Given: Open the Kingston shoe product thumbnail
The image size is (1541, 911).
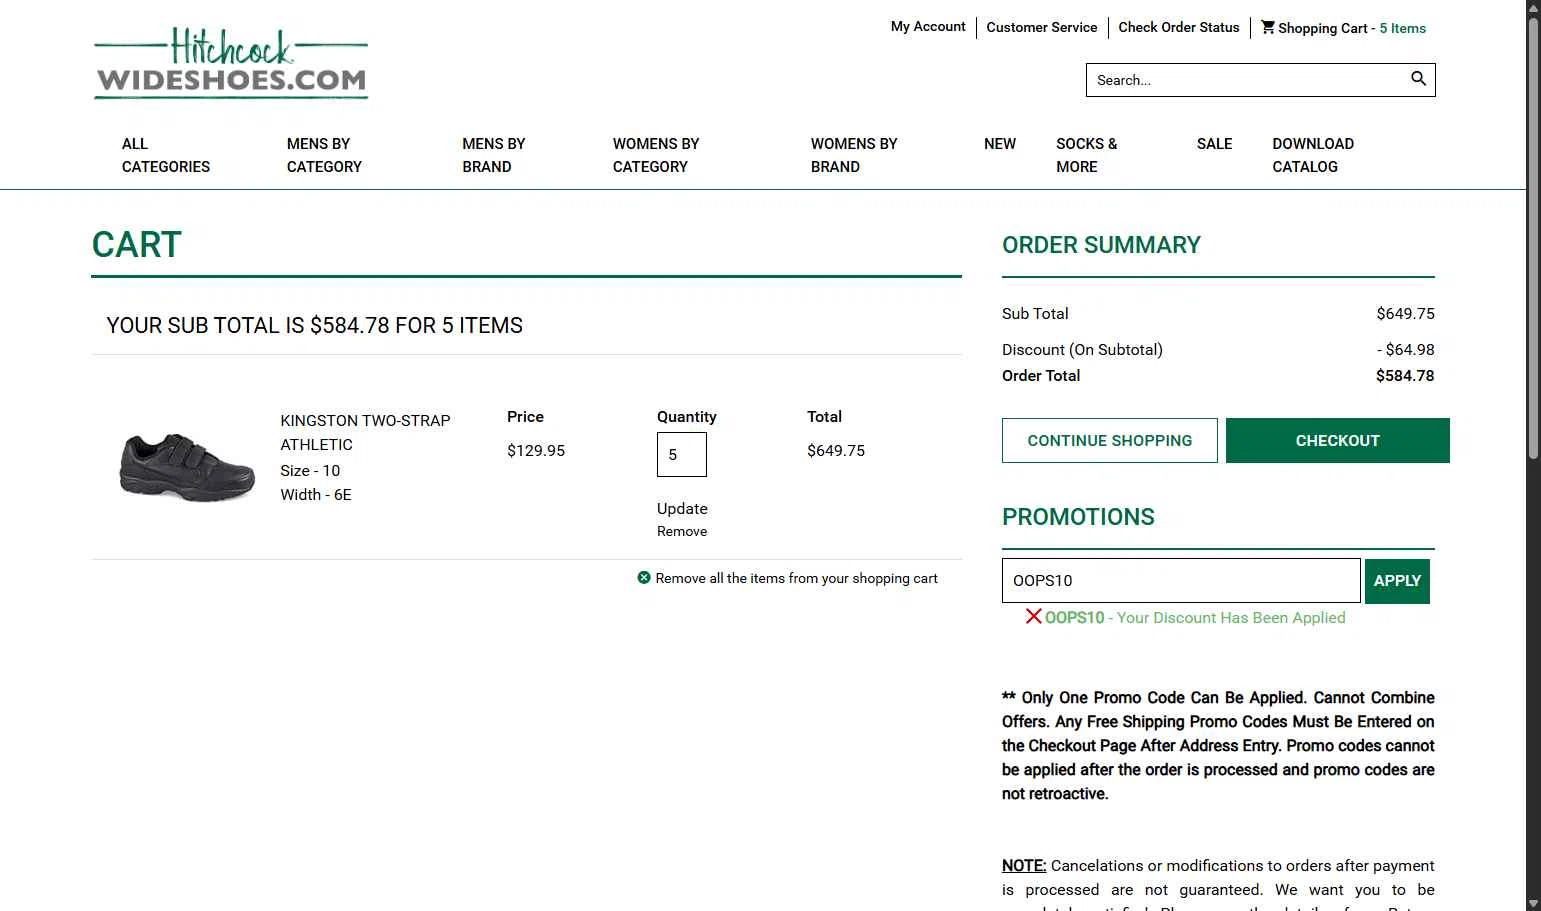Looking at the screenshot, I should [187, 467].
